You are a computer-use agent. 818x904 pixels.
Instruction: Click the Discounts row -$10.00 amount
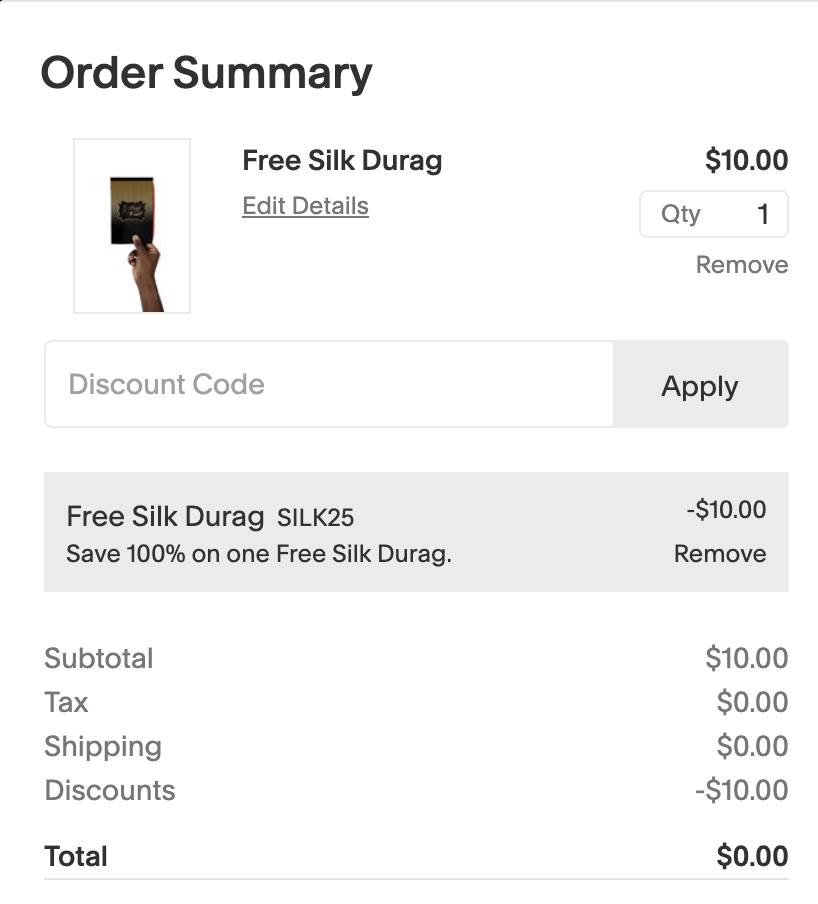pos(741,791)
